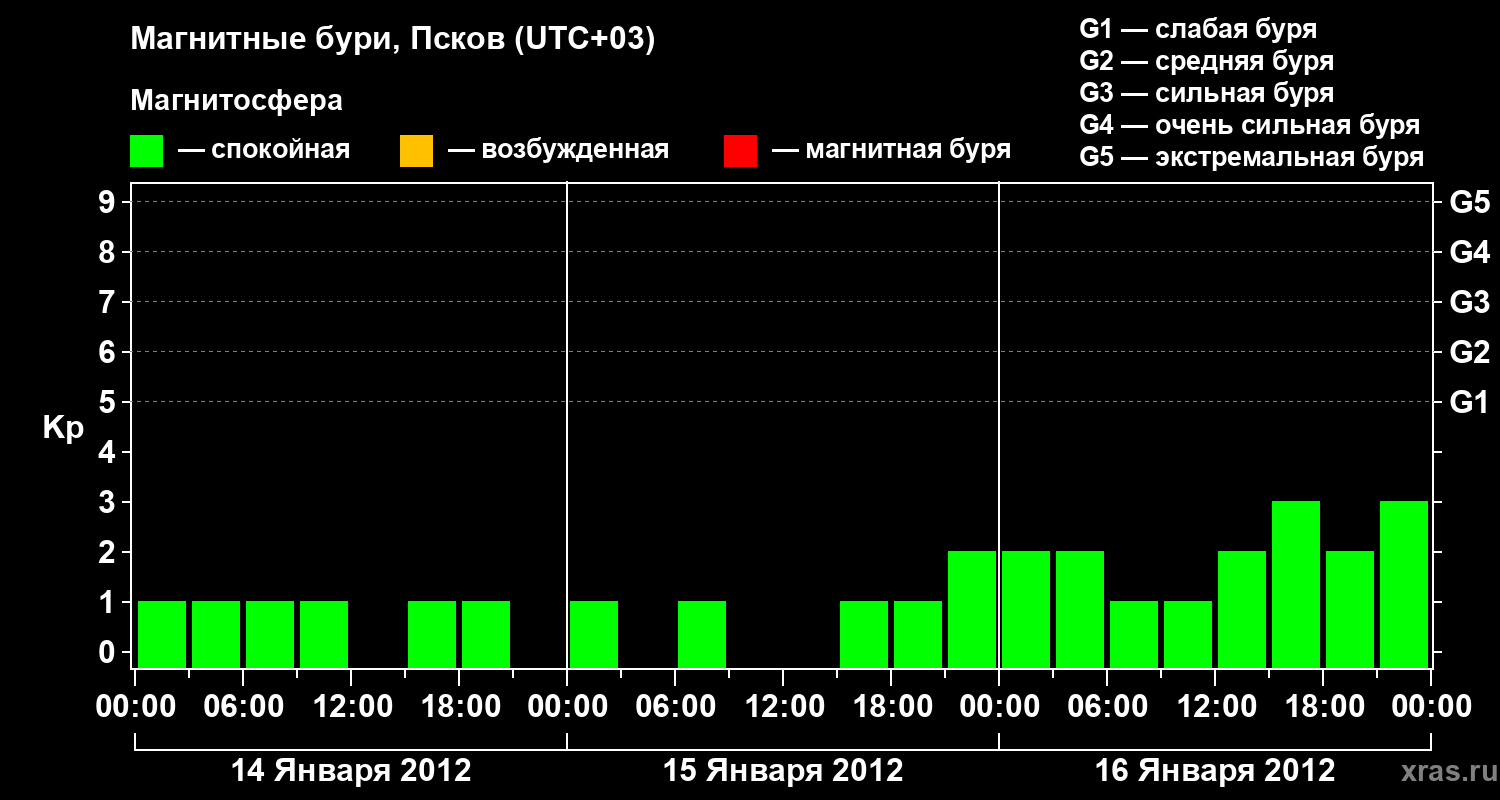Viewport: 1500px width, 800px height.
Task: Click the '— спокойная' legend label
Action: (x=264, y=150)
